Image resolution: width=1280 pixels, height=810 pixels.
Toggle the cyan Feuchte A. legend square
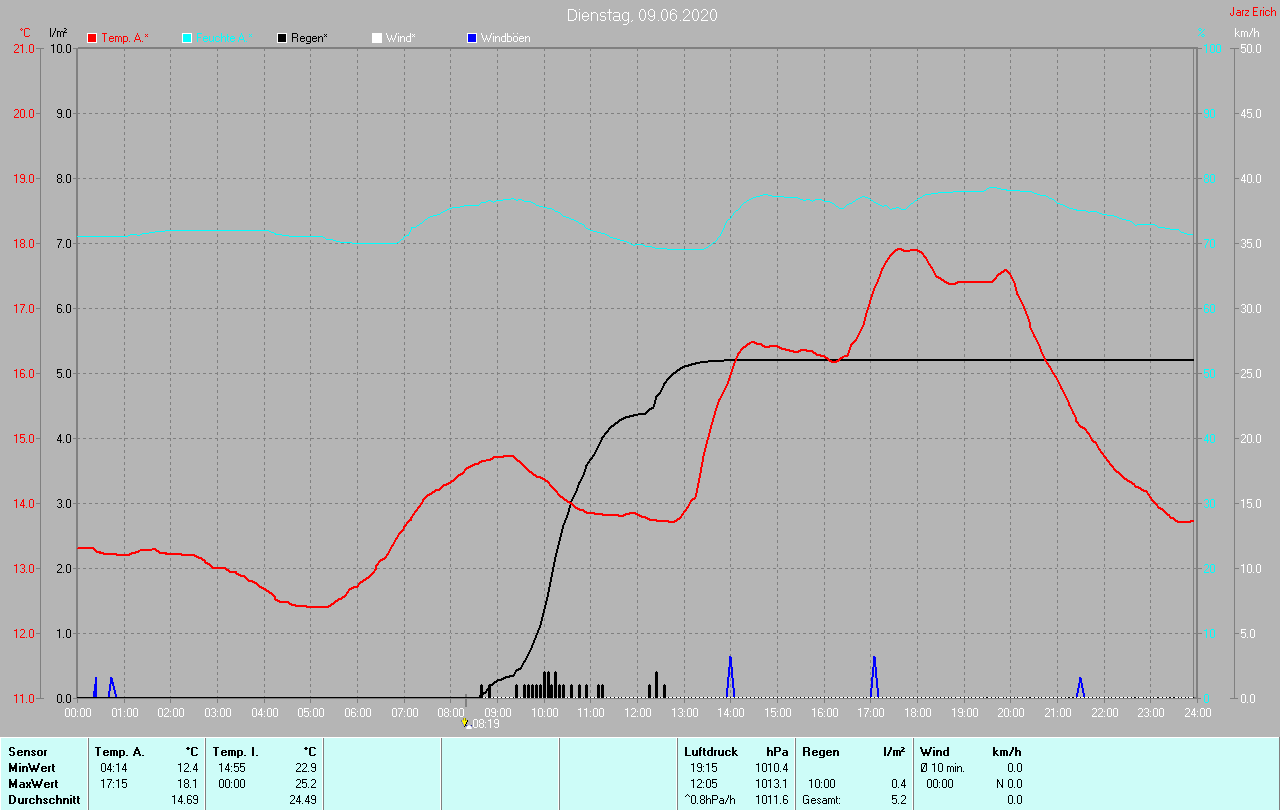pyautogui.click(x=187, y=38)
